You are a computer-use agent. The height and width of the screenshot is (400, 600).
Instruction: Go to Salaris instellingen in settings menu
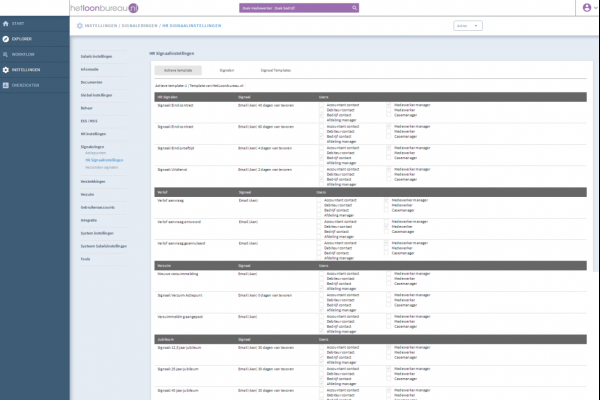(97, 56)
